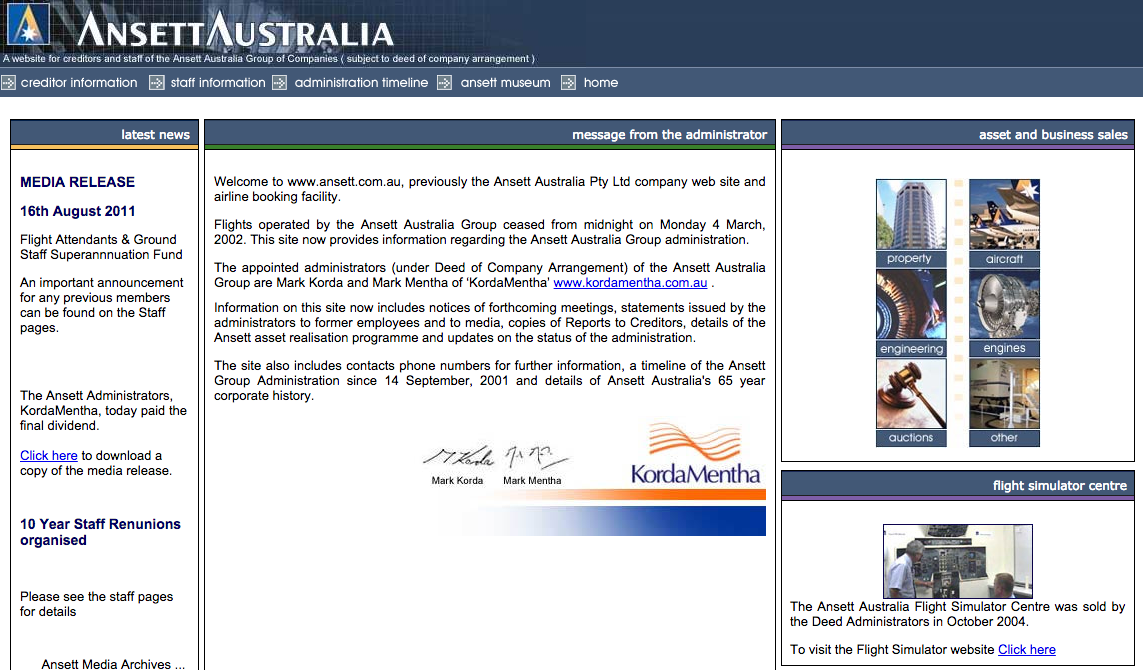The height and width of the screenshot is (670, 1143).
Task: Click asset and business sales header
Action: [958, 134]
